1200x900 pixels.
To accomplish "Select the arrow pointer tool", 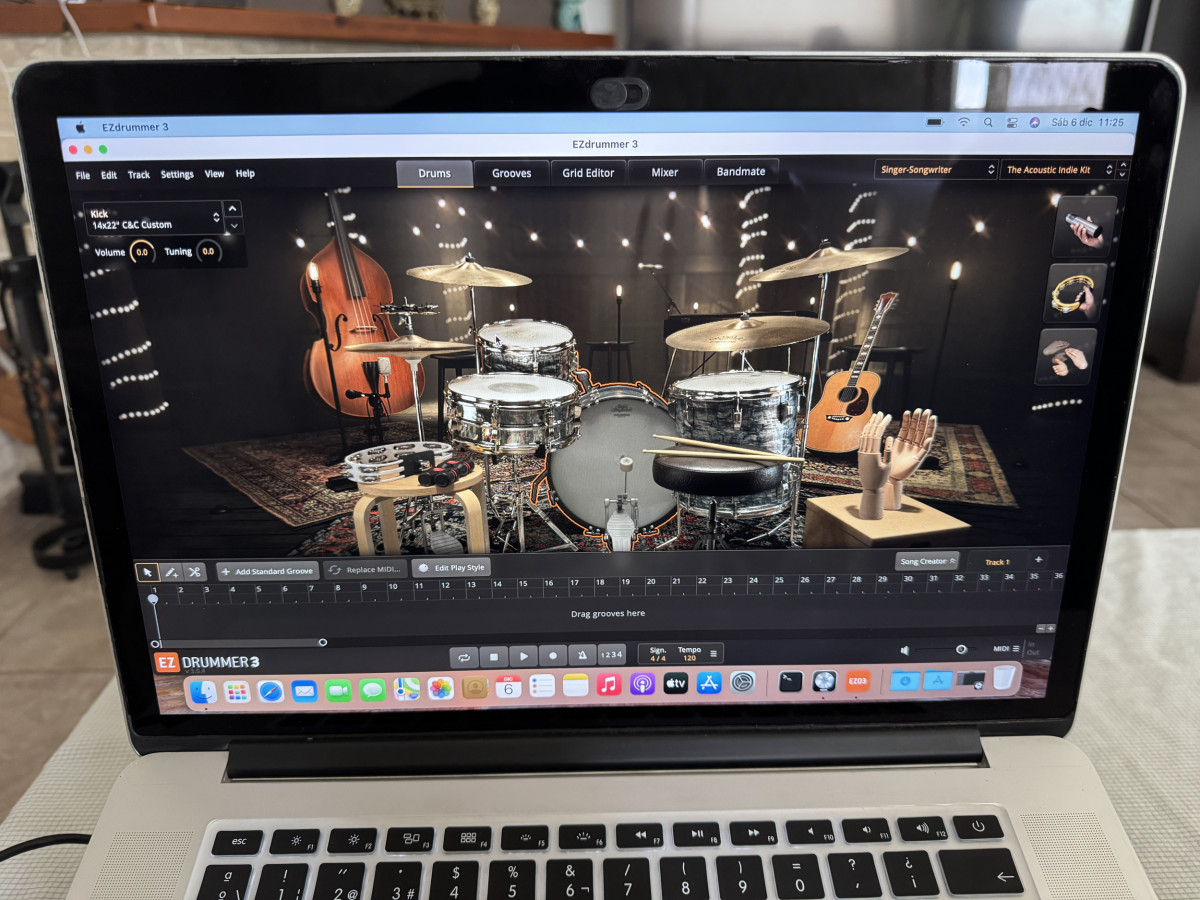I will click(x=147, y=572).
